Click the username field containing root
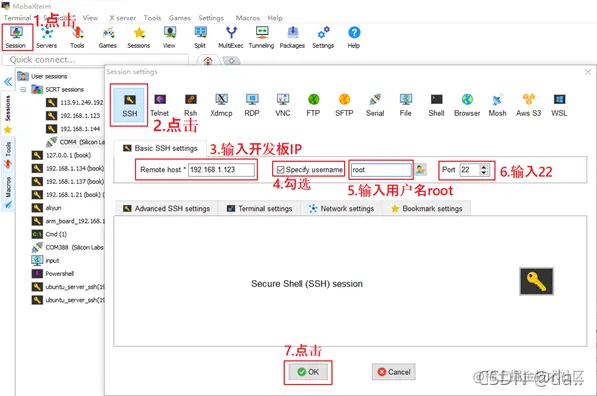Screen dimensions: 597x396 tap(381, 169)
